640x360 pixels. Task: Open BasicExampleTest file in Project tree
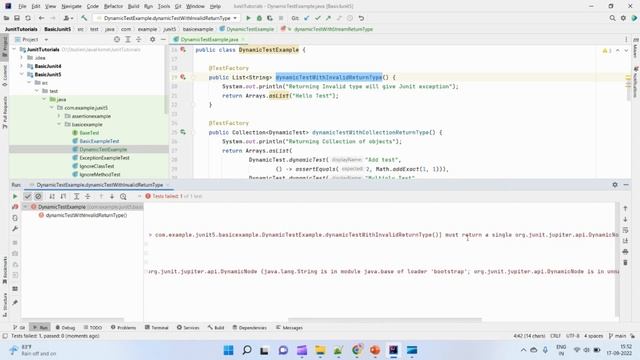coord(100,141)
